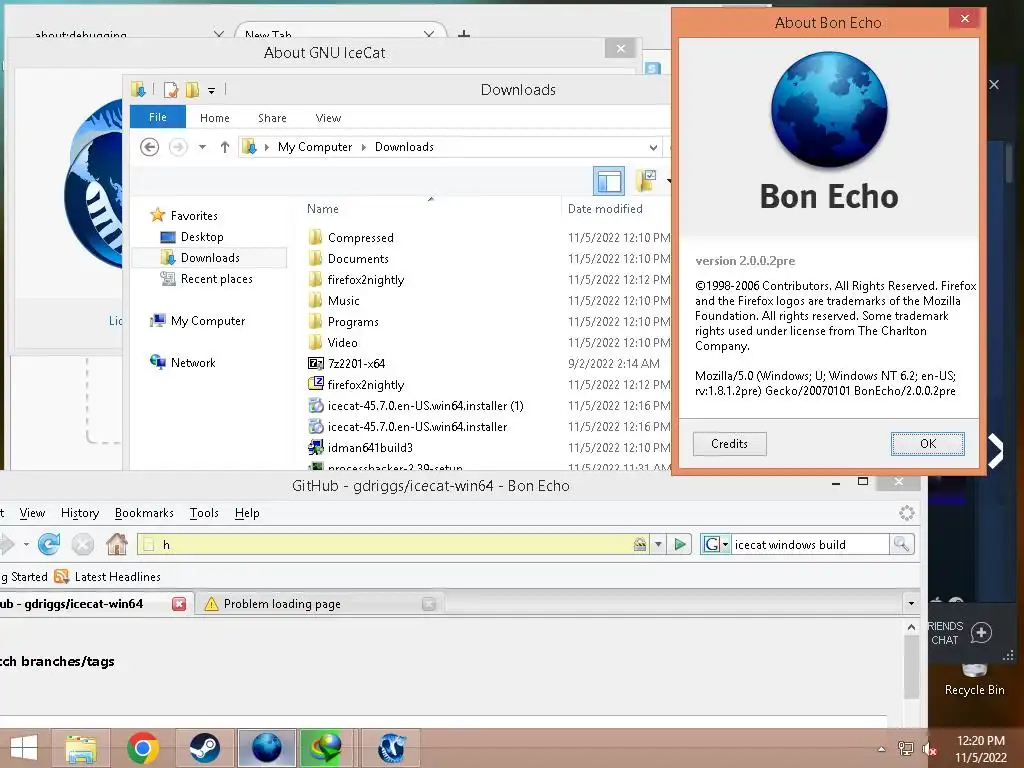The height and width of the screenshot is (768, 1024).
Task: Click Credits in About Bon Echo dialog
Action: 729,443
